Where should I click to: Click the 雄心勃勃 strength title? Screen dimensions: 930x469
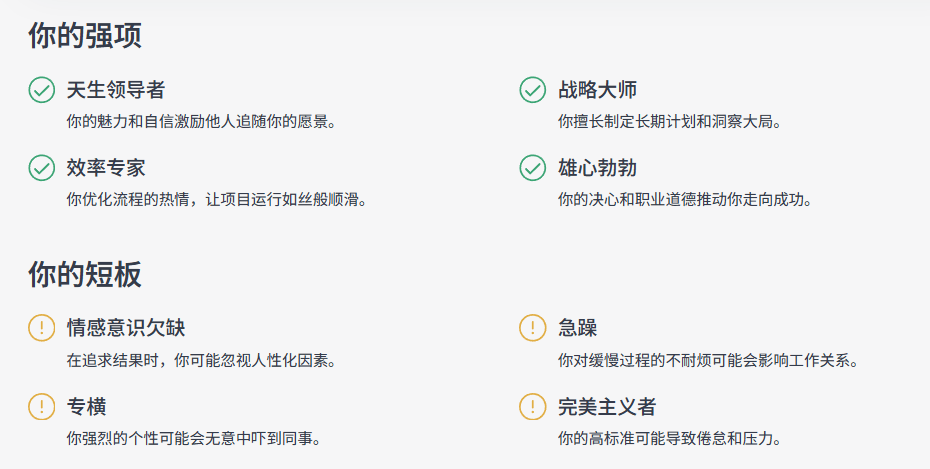point(597,168)
